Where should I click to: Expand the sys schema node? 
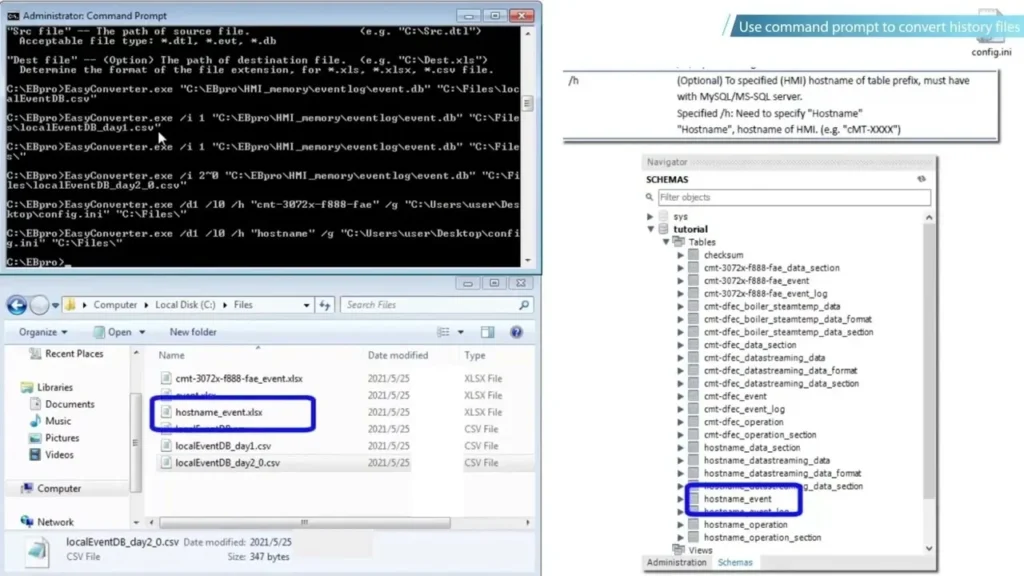651,216
